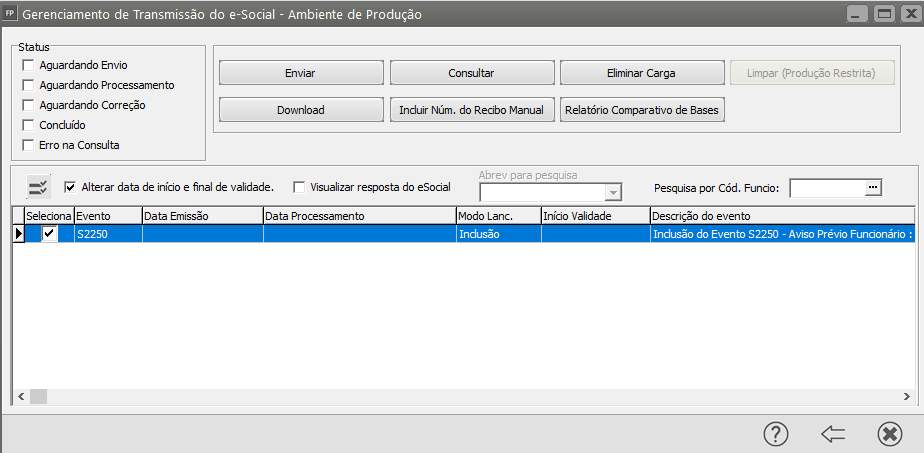924x453 pixels.
Task: Click the select-all checklist icon
Action: [39, 187]
